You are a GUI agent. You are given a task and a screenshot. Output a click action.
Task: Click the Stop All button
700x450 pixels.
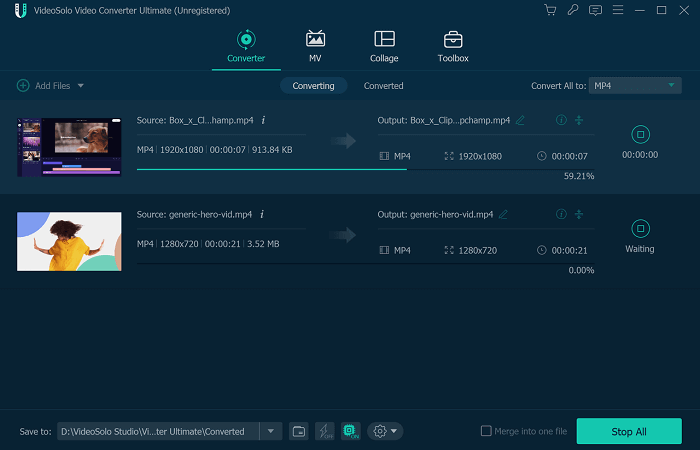(629, 431)
